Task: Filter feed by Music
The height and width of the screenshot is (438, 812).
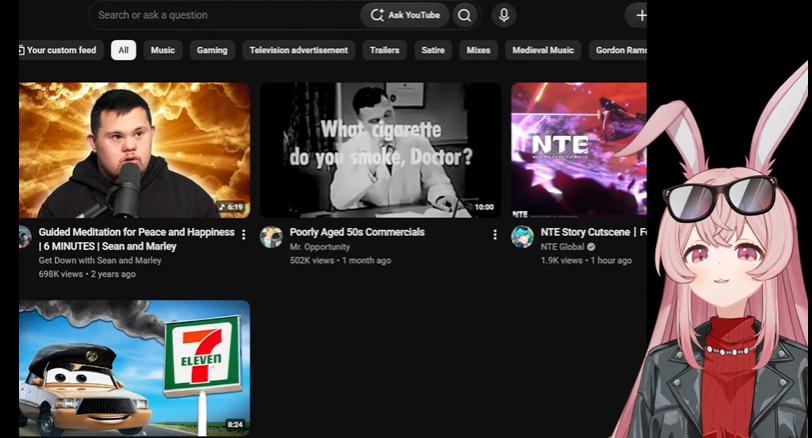Action: 163,50
